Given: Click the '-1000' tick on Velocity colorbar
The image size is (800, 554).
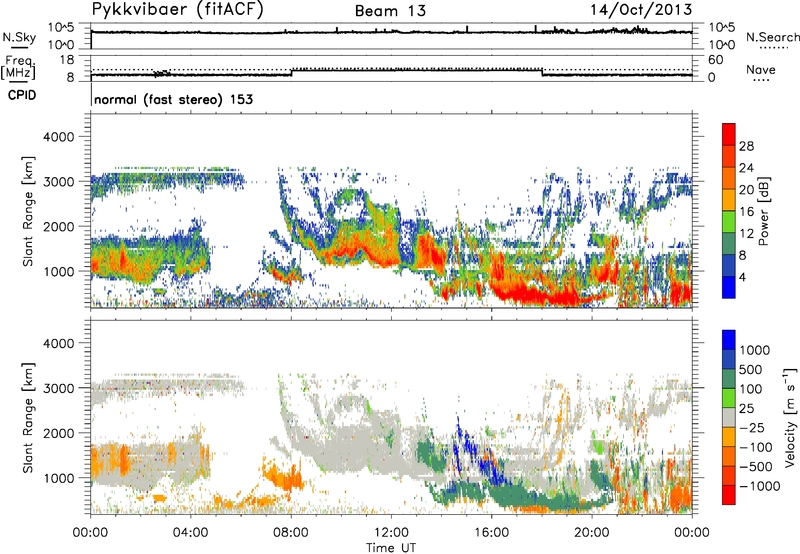Looking at the screenshot, I should pos(760,486).
